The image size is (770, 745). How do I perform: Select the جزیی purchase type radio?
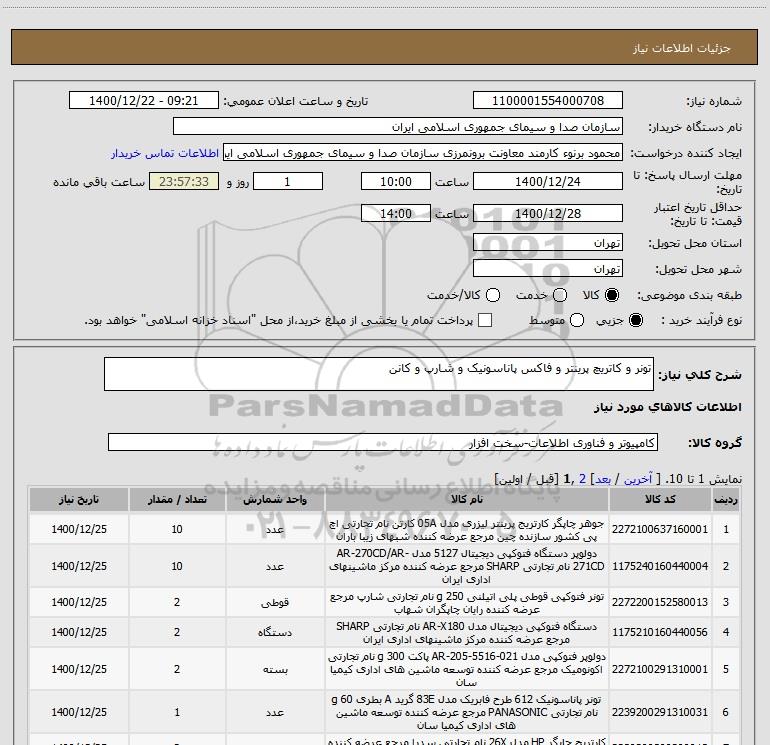(x=635, y=320)
